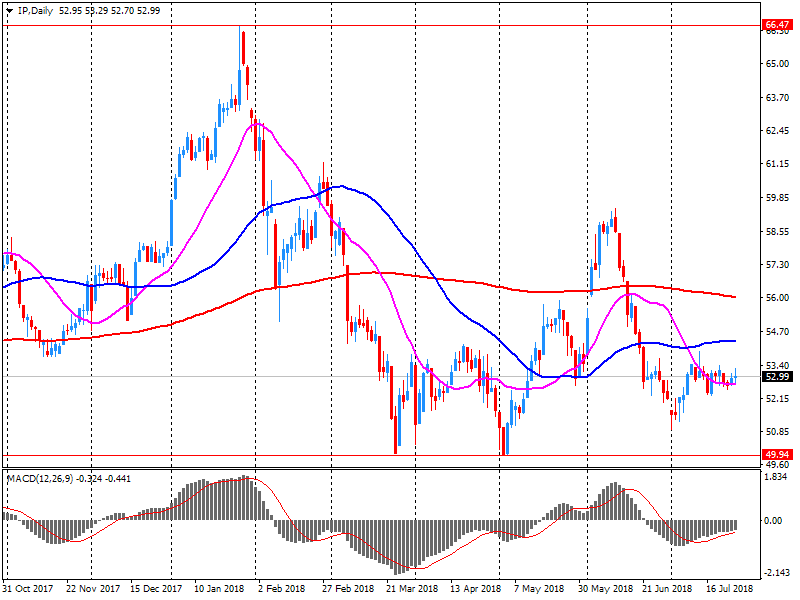Viewport: 800px width, 600px height.
Task: Click the MACD scale value -2.143
Action: click(775, 572)
